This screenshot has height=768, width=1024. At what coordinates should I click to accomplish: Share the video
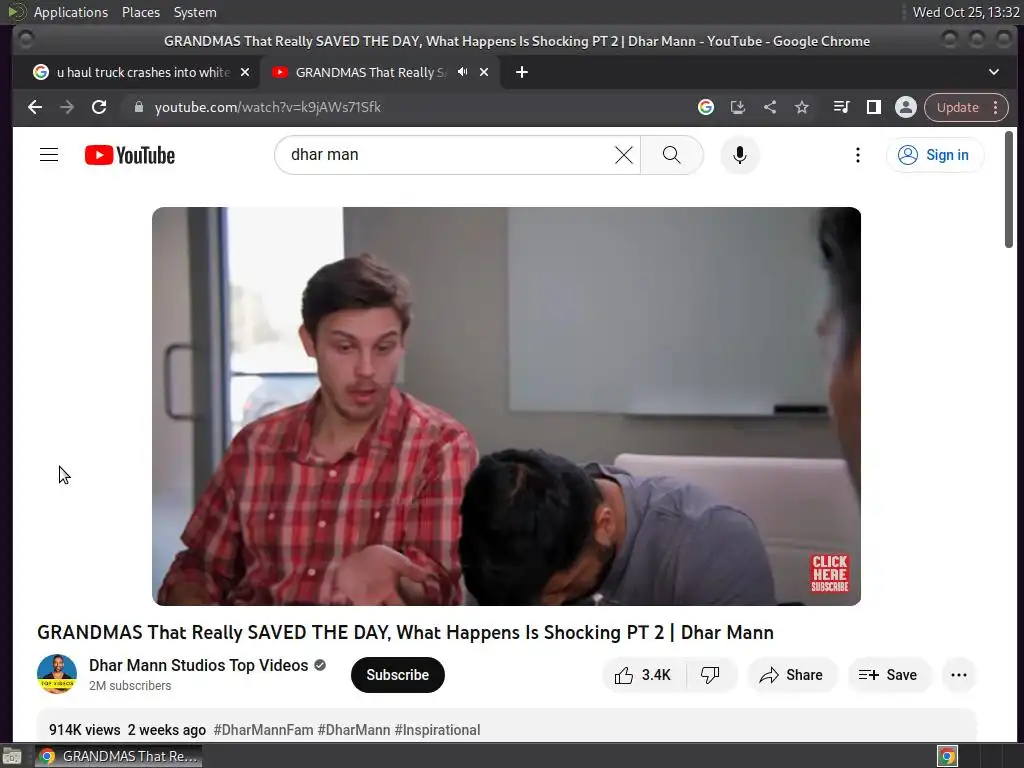click(792, 675)
